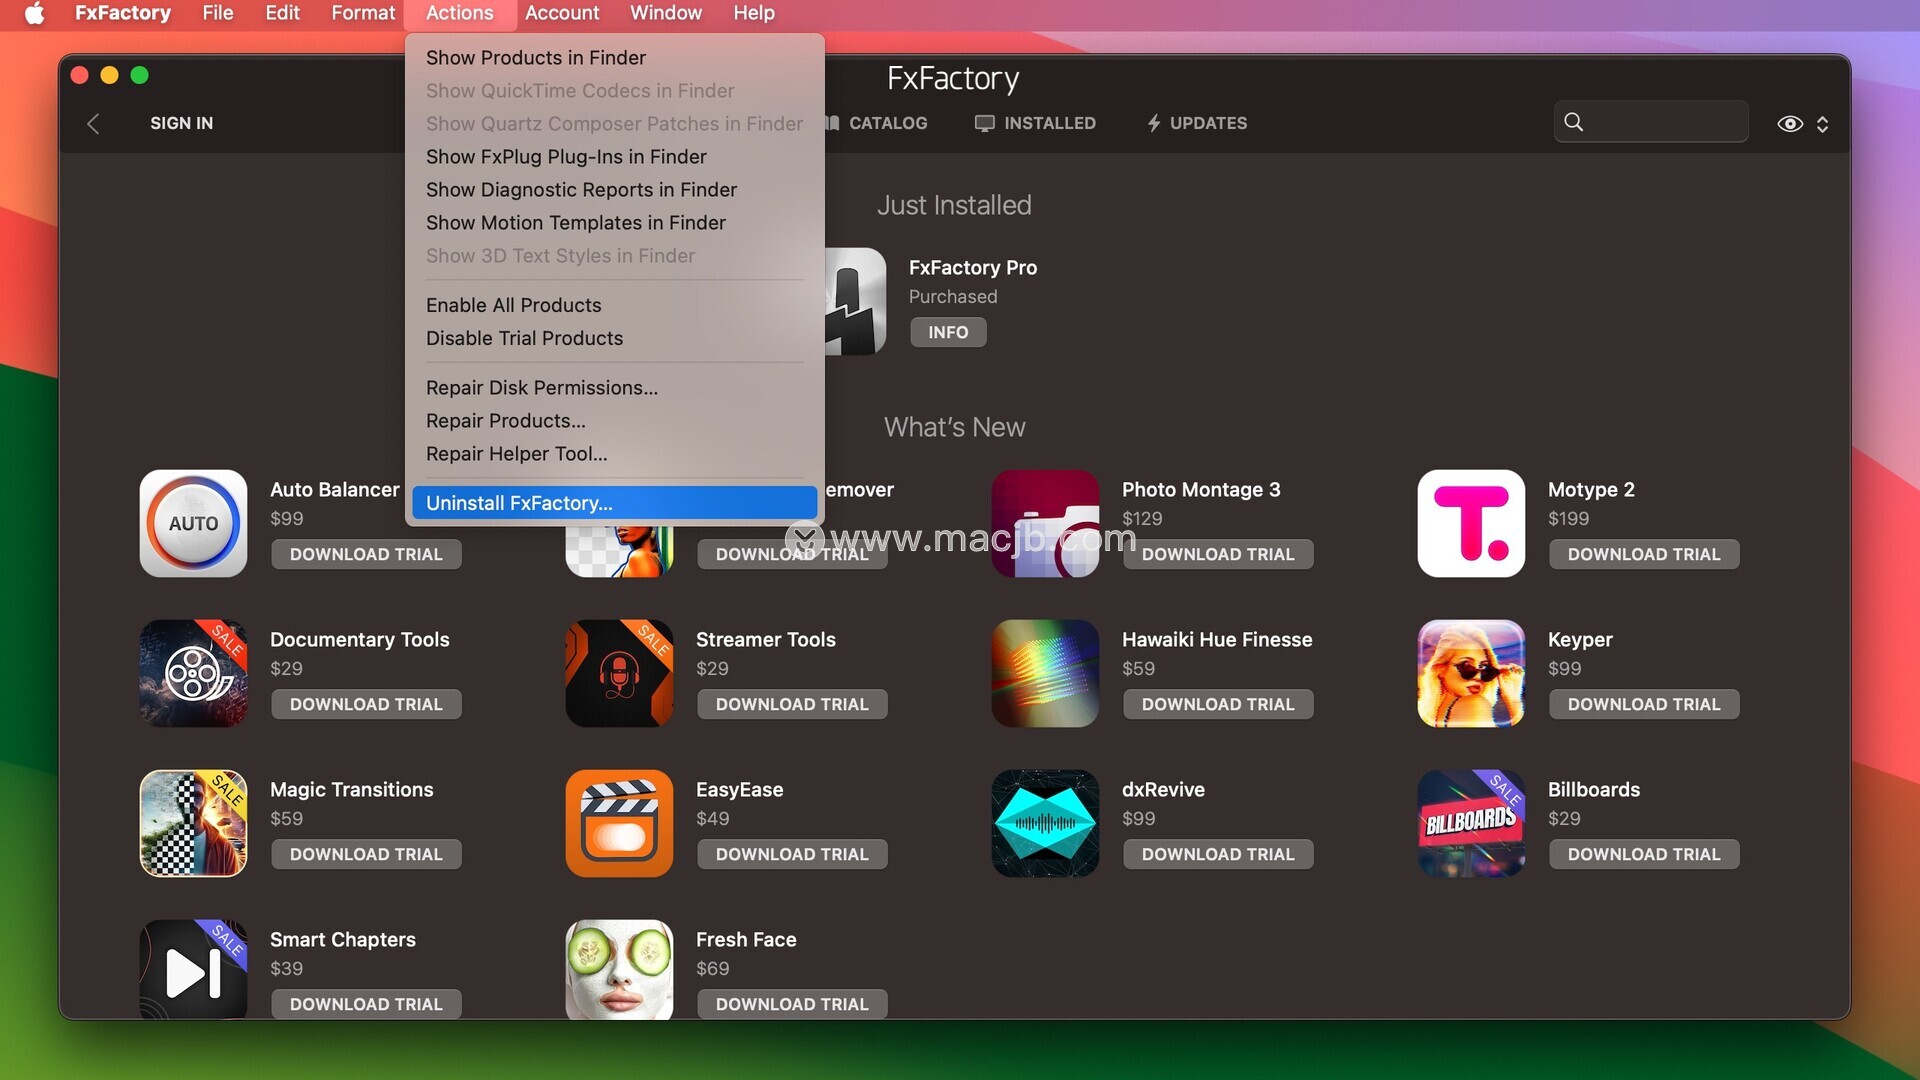Open the Fresh Face product icon
Image resolution: width=1920 pixels, height=1080 pixels.
click(x=619, y=968)
